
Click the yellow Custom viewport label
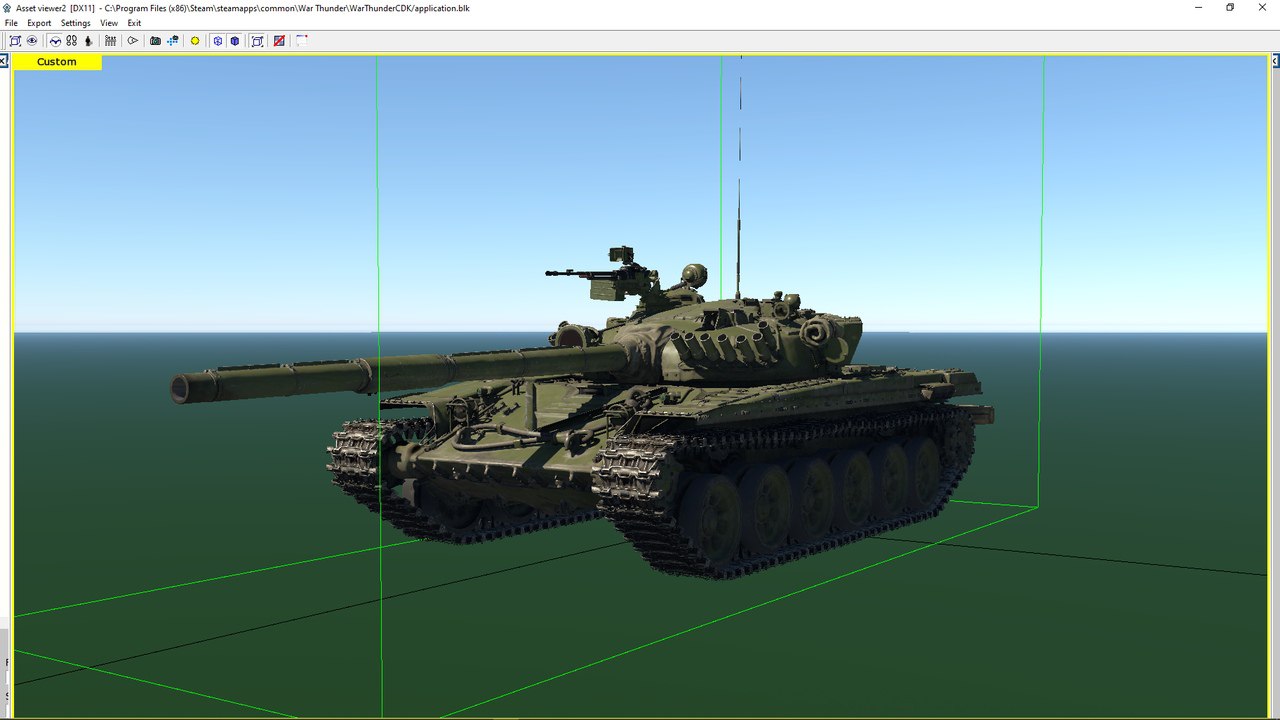click(57, 62)
